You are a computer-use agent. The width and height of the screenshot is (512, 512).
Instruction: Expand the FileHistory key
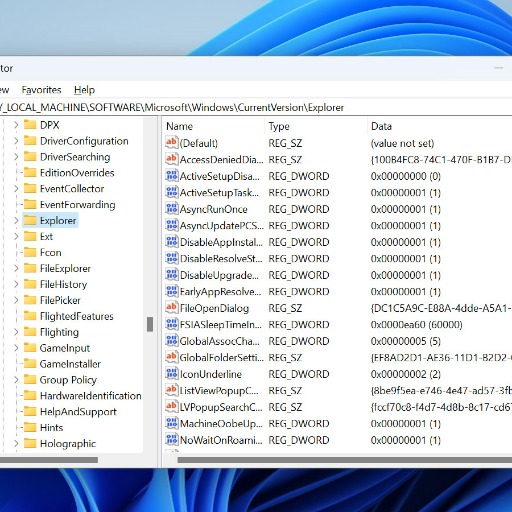pyautogui.click(x=16, y=284)
